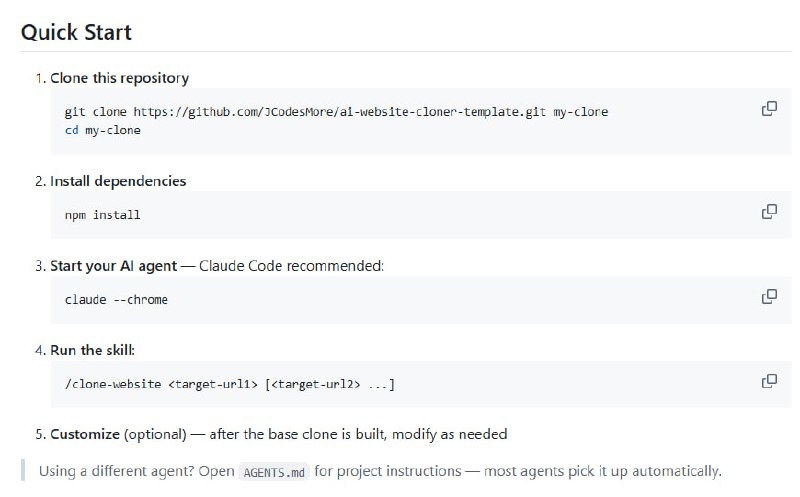Viewport: 800px width, 497px height.
Task: Click the '[<target-url2> ...]' optional argument
Action: [x=330, y=384]
